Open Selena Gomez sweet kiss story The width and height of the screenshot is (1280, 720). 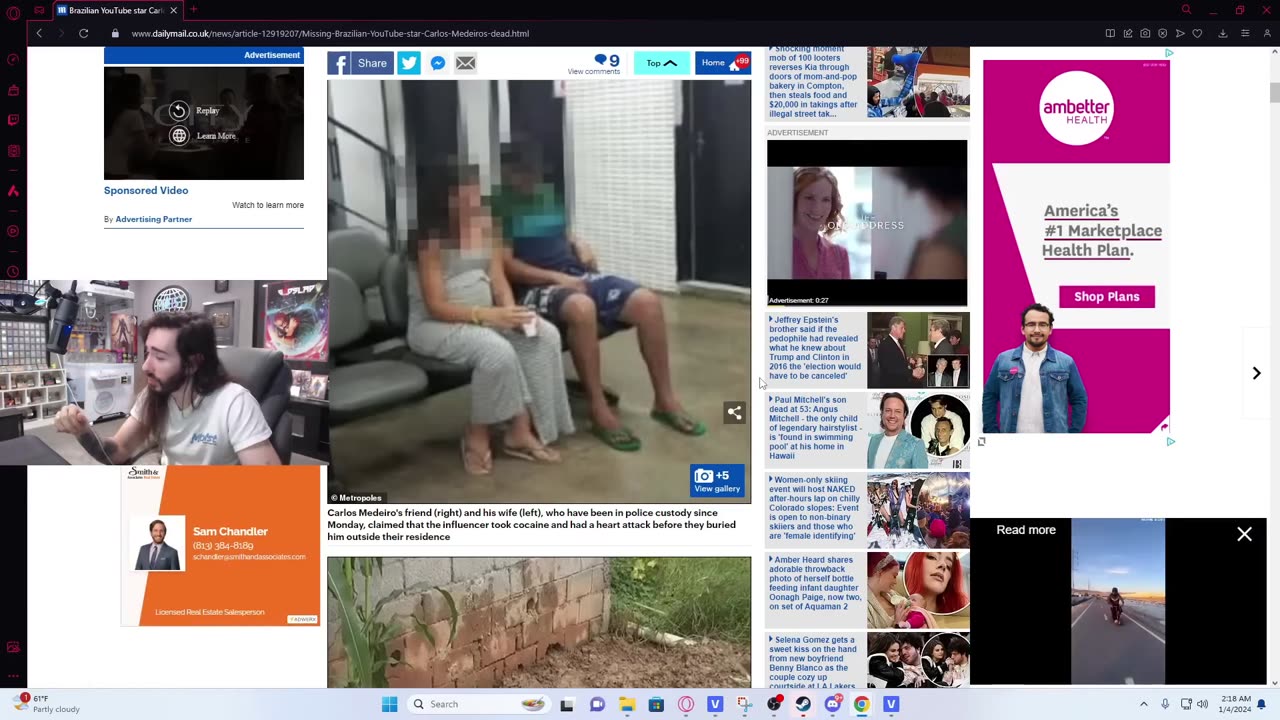click(814, 661)
